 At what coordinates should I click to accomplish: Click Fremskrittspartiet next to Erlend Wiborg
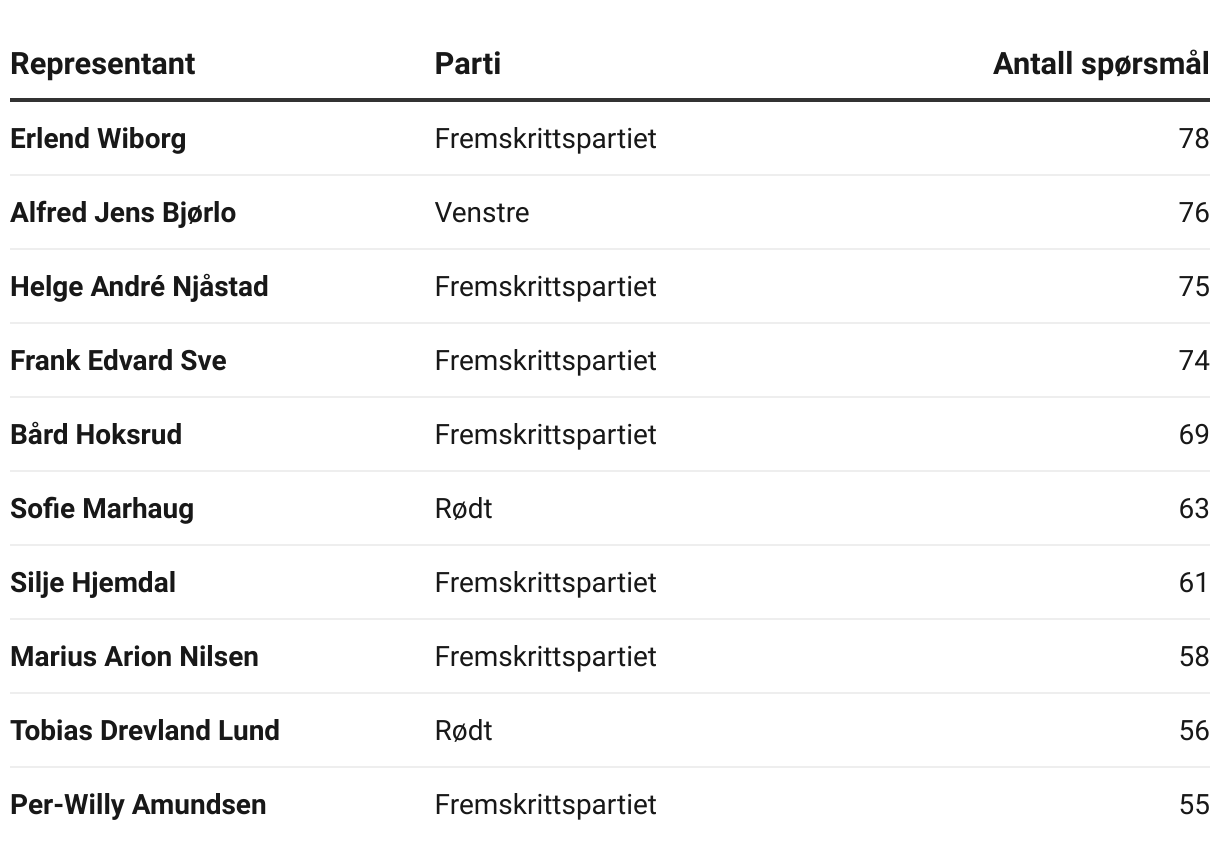click(546, 138)
